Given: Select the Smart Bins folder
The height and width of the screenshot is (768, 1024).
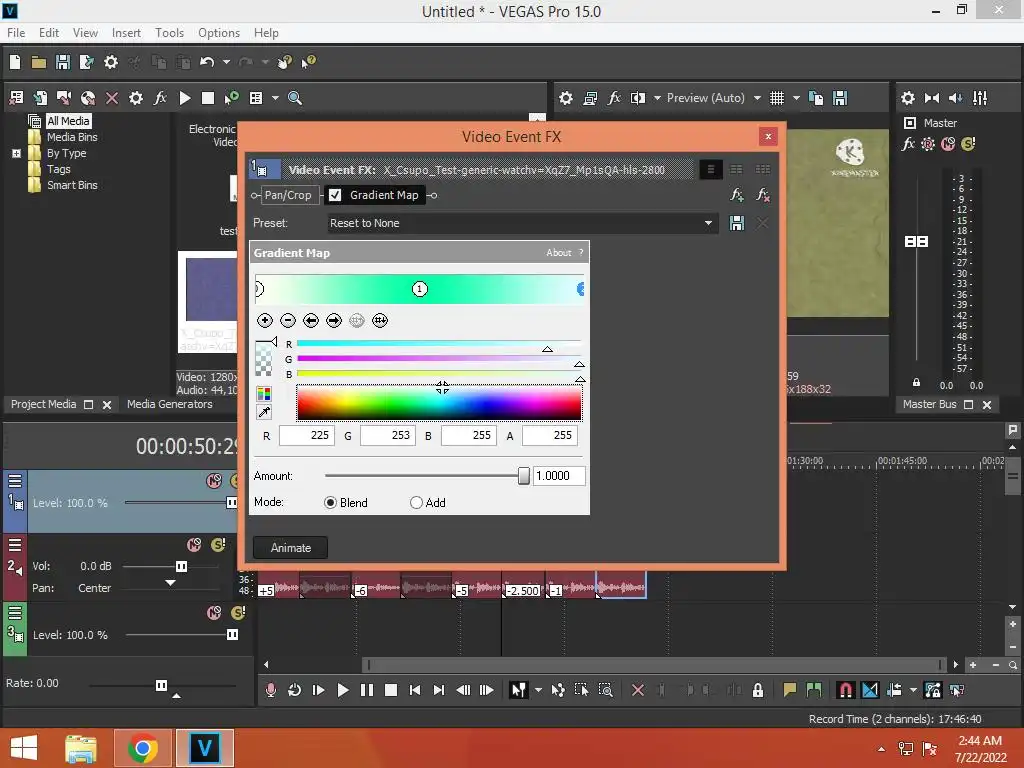Looking at the screenshot, I should tap(72, 185).
